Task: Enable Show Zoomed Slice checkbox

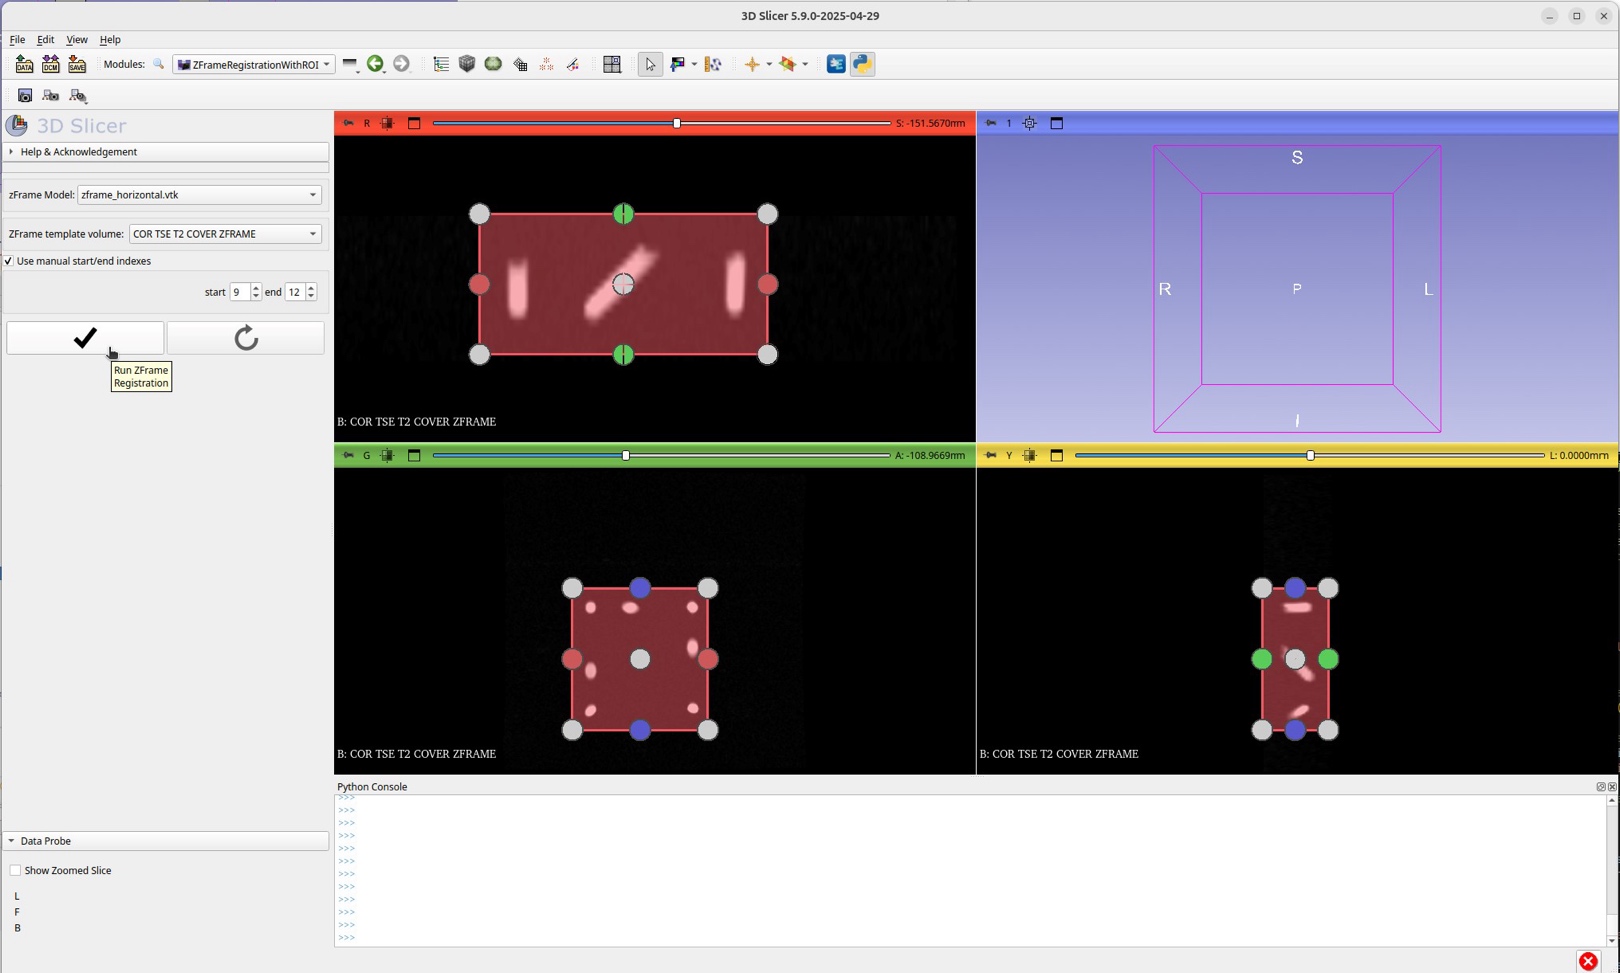Action: click(15, 871)
